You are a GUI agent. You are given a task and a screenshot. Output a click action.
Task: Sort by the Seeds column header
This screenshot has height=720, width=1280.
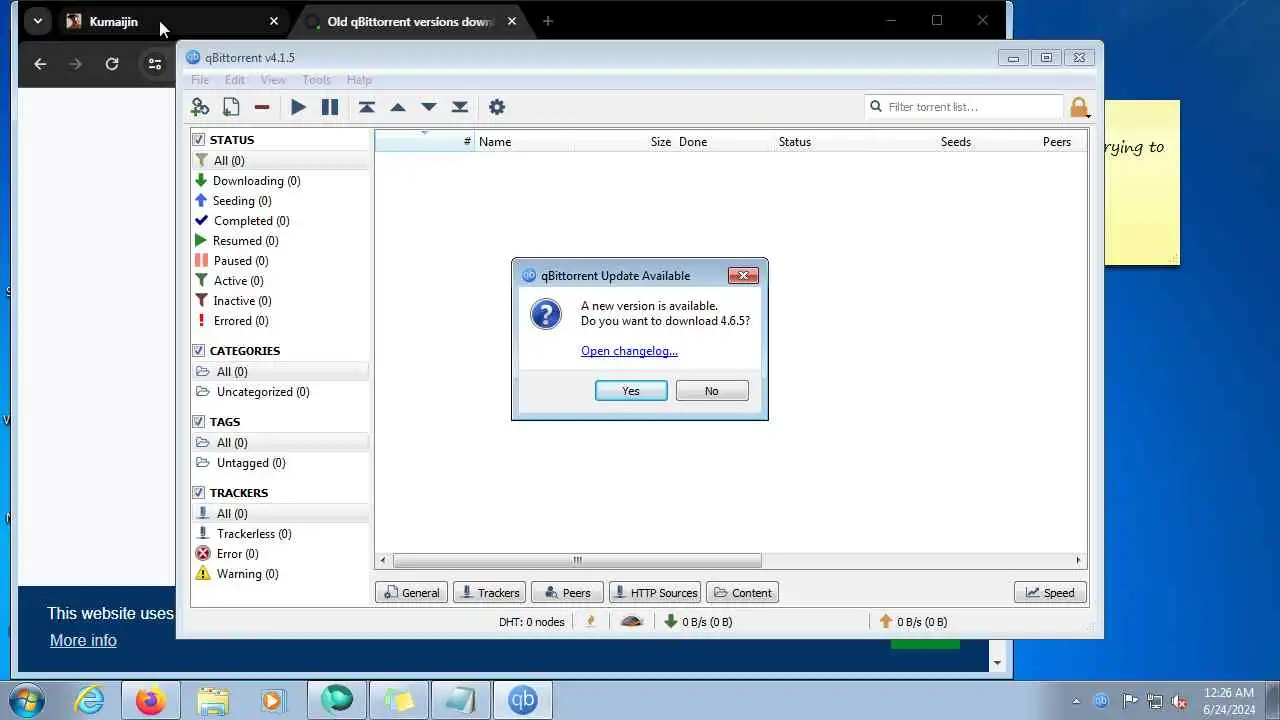[x=956, y=142]
